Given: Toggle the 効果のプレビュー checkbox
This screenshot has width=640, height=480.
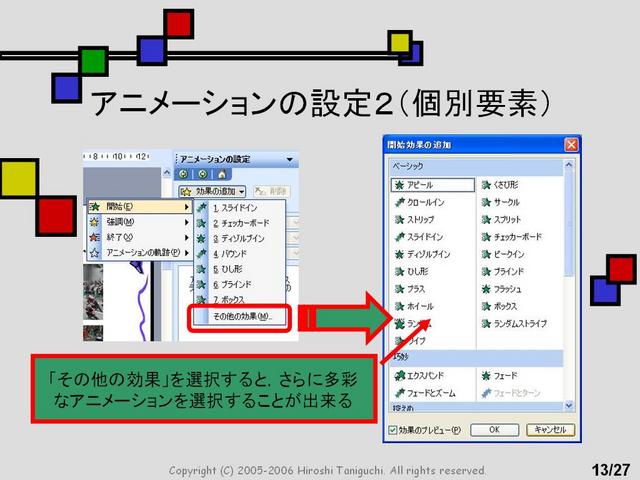Looking at the screenshot, I should (x=393, y=430).
